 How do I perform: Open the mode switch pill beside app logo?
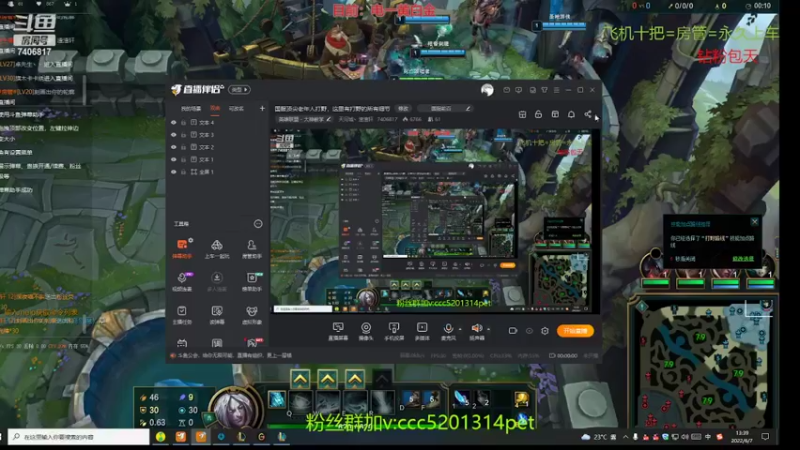coord(239,90)
